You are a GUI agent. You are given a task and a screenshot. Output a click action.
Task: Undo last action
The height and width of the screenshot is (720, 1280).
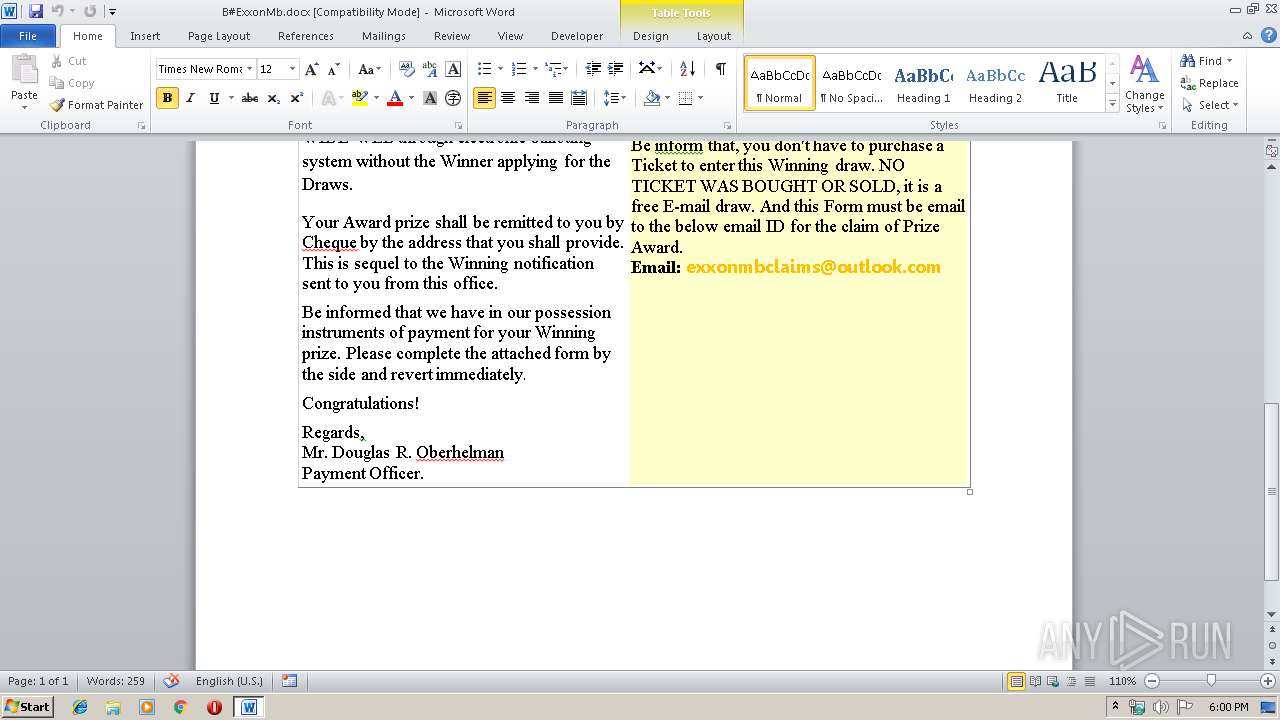[x=58, y=11]
